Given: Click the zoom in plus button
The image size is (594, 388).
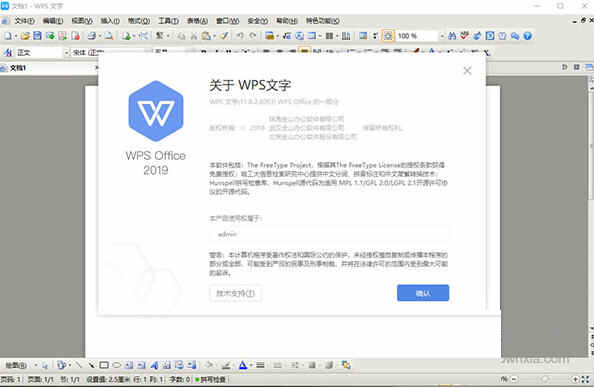Looking at the screenshot, I should click(x=575, y=379).
